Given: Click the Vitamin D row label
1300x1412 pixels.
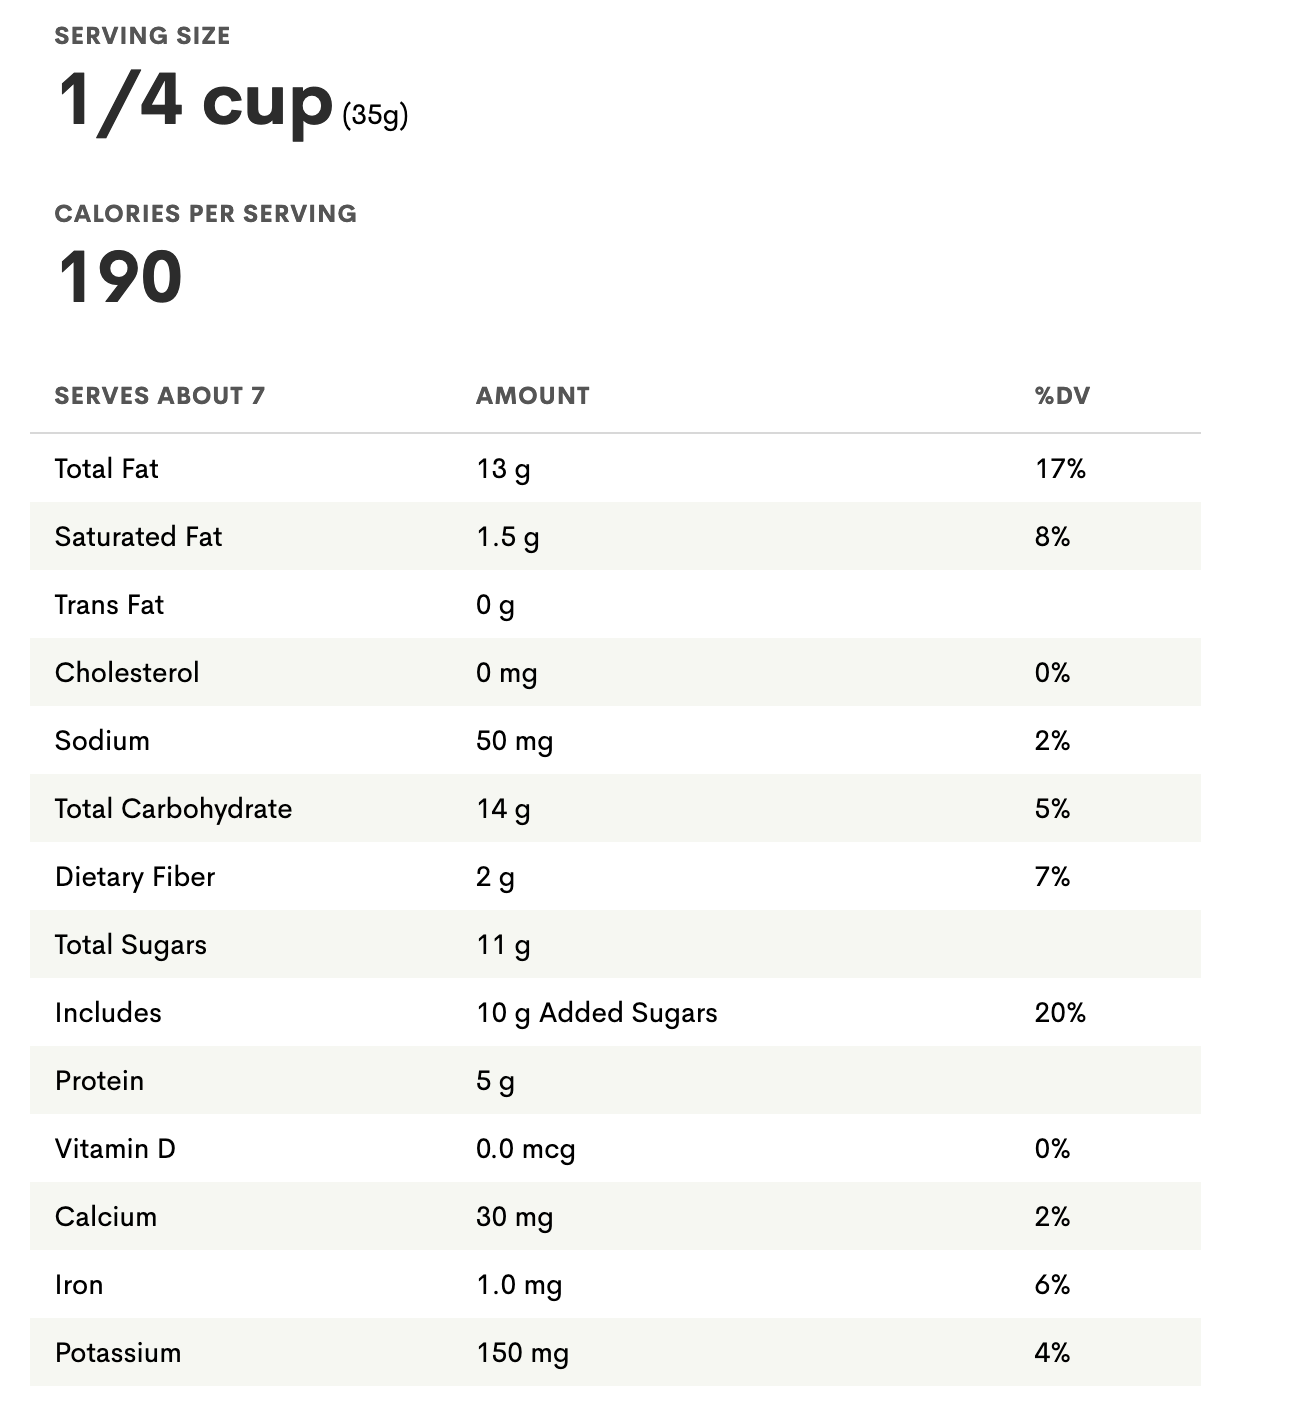Looking at the screenshot, I should pyautogui.click(x=115, y=1149).
